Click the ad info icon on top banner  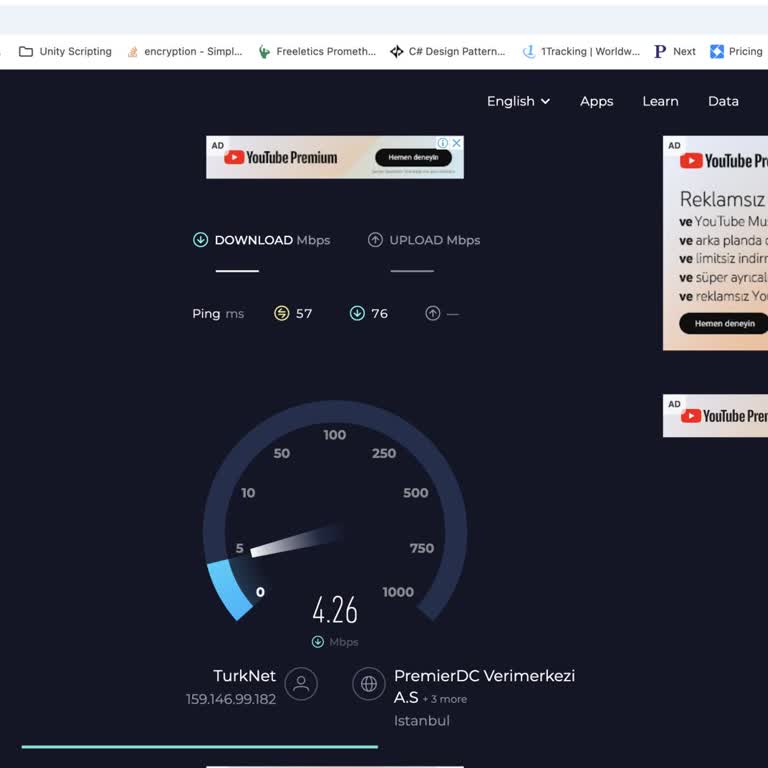click(x=443, y=143)
